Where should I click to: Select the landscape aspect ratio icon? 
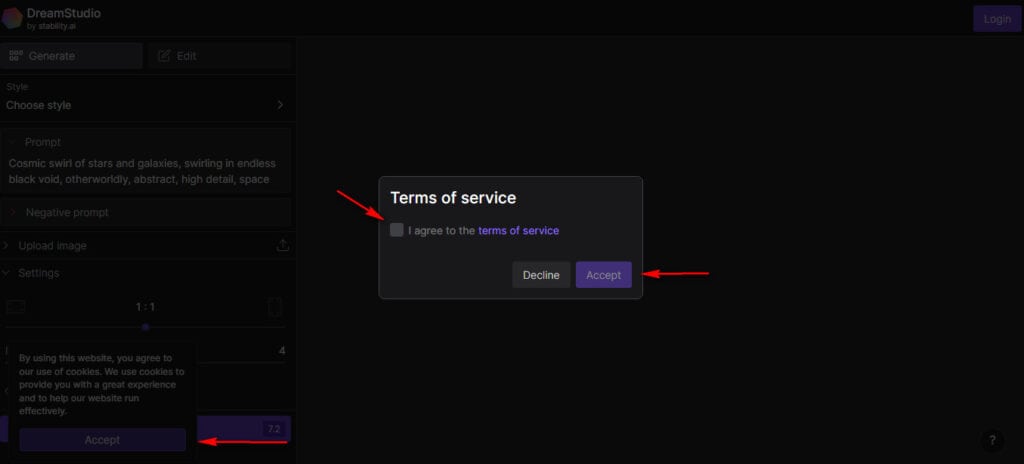coord(15,307)
